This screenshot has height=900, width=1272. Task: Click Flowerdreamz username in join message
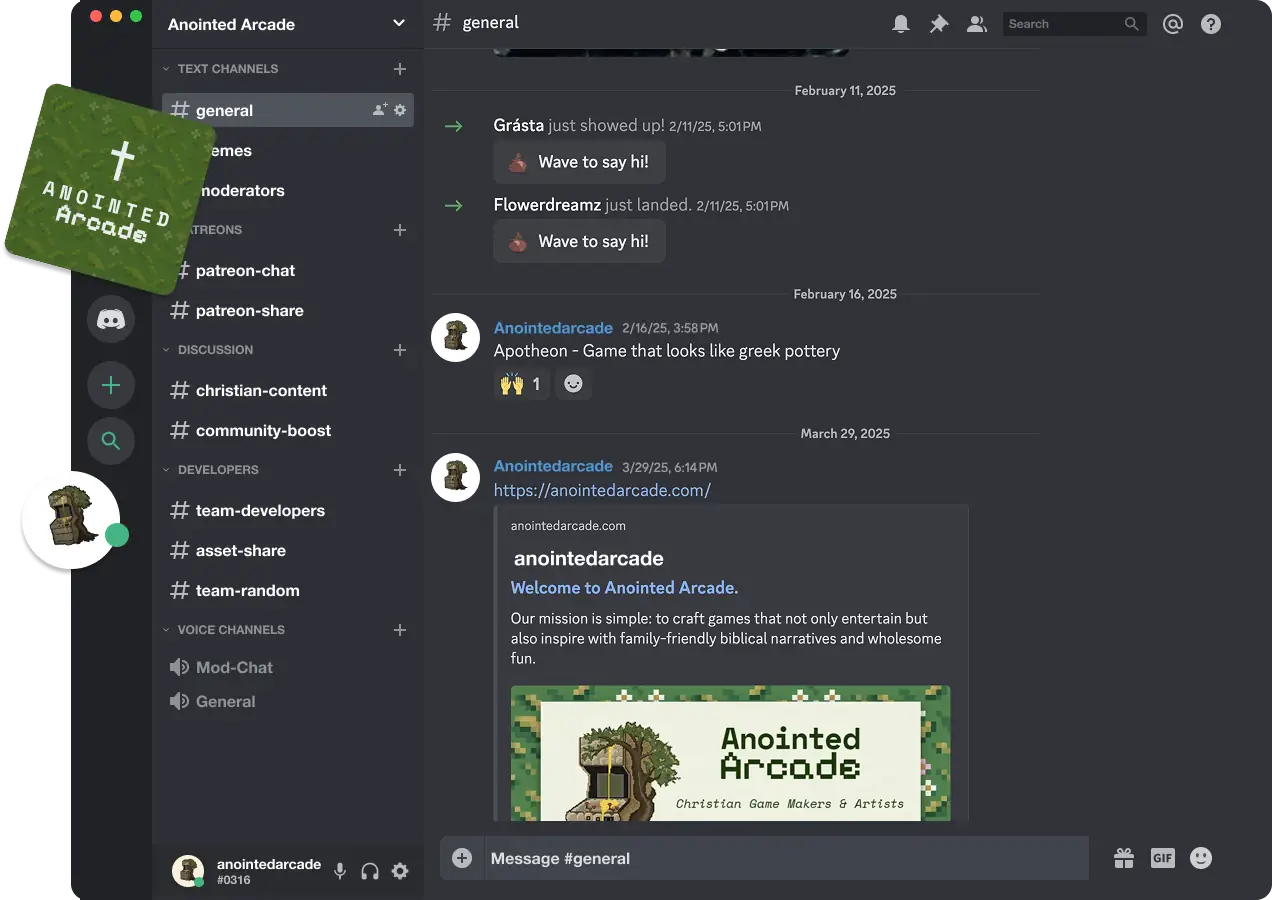[x=547, y=205]
